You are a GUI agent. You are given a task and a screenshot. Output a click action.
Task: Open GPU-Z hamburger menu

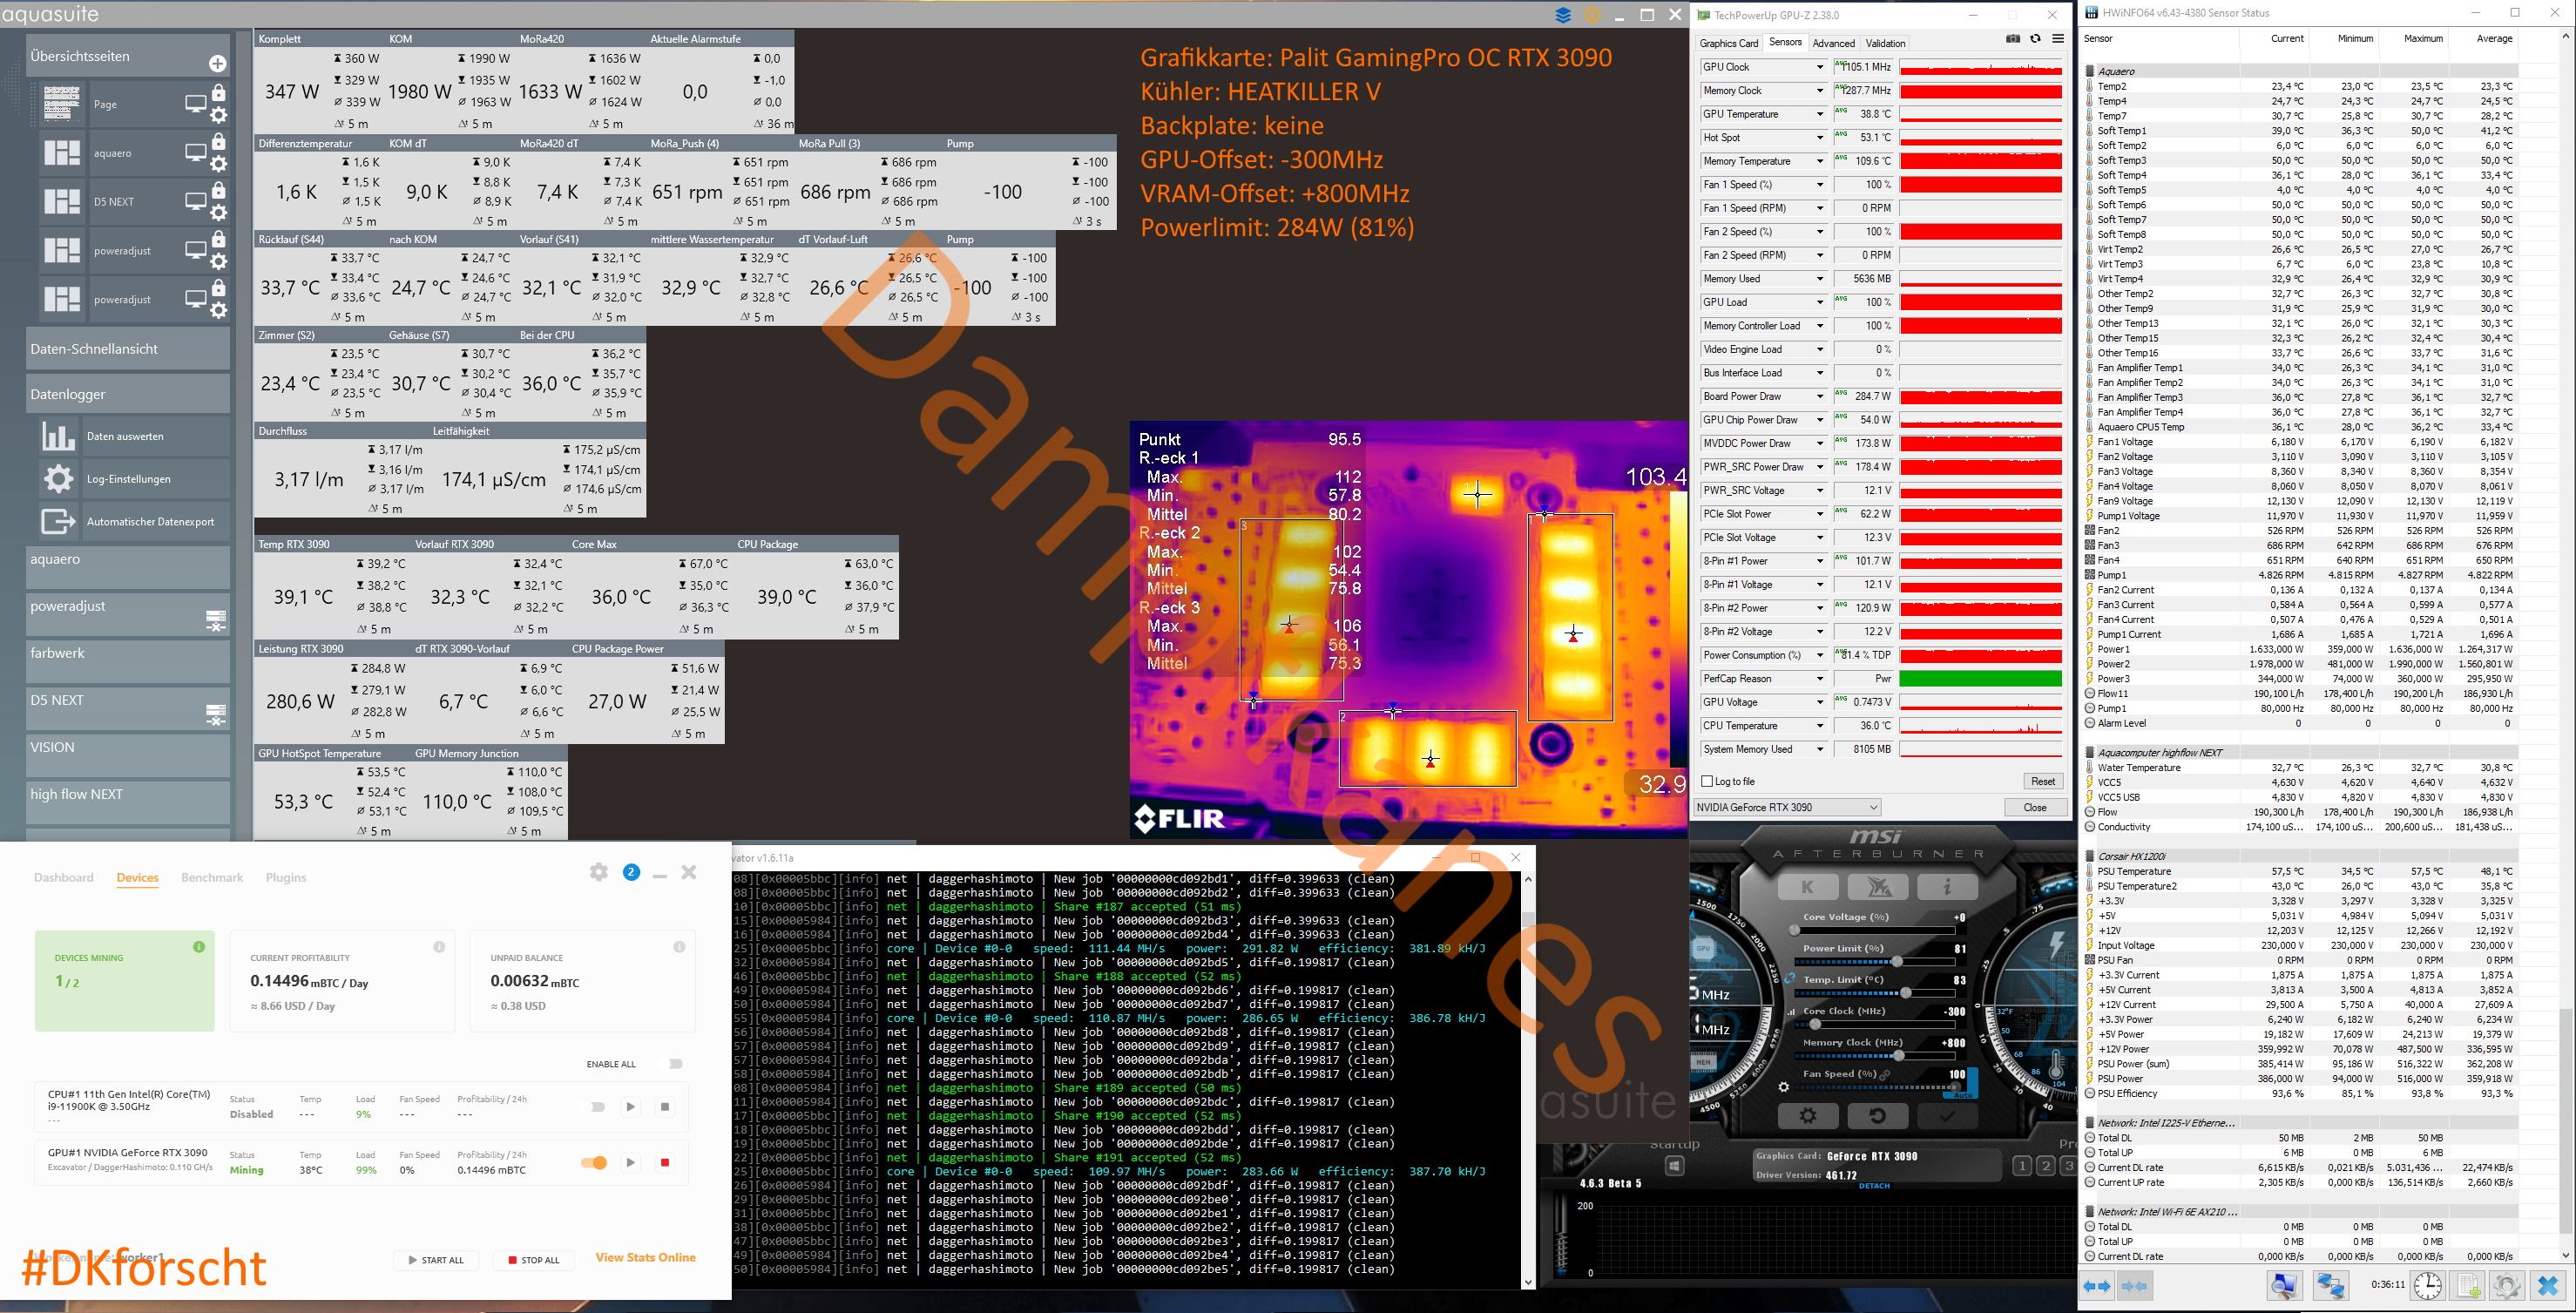pos(2058,39)
